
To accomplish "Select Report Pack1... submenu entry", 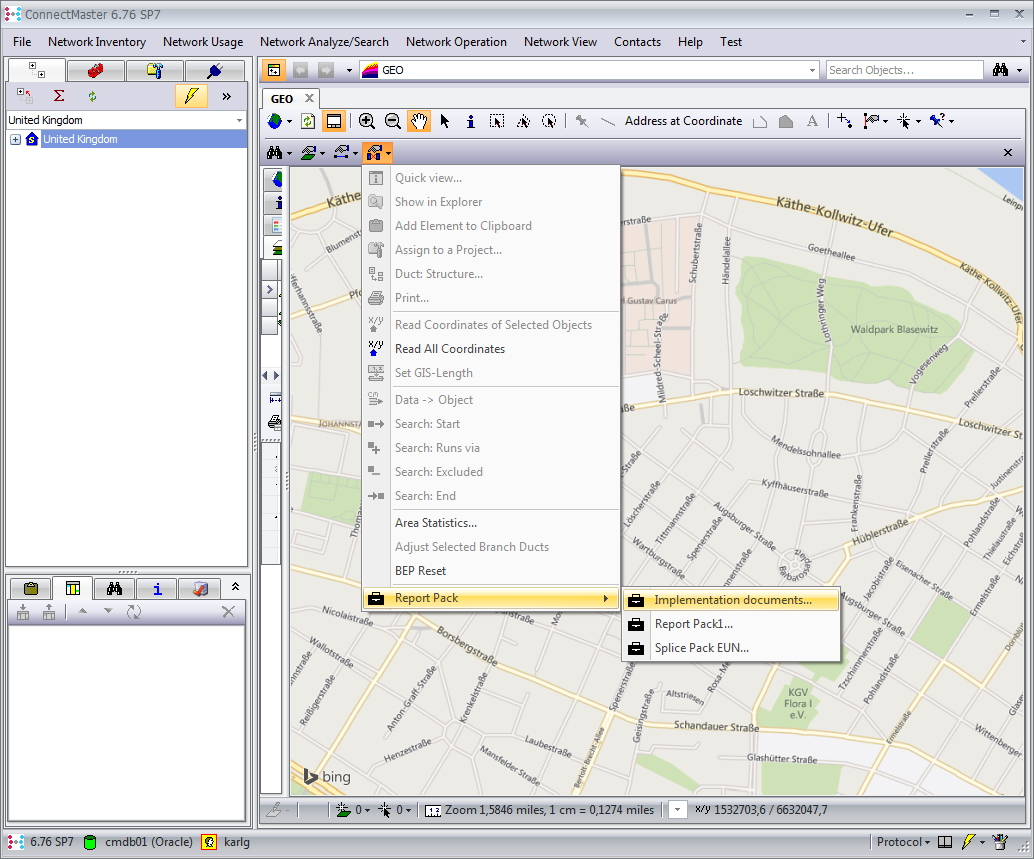I will 731,624.
